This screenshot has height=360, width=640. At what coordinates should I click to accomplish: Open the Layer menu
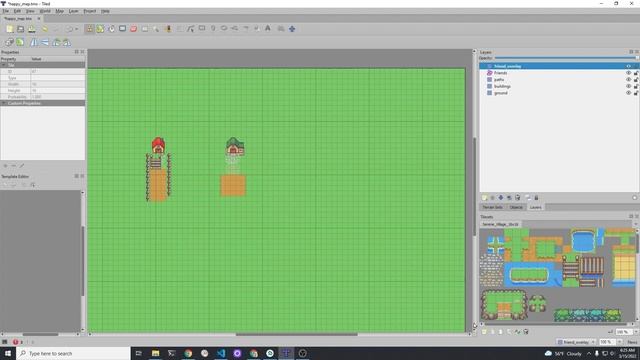point(73,11)
